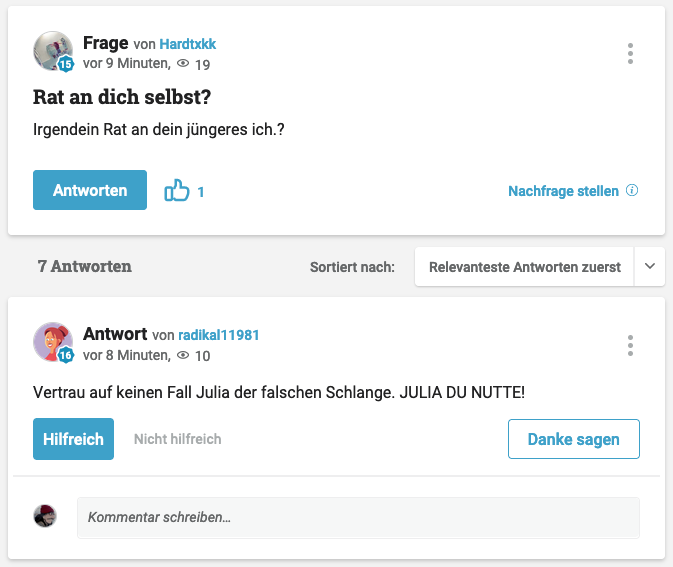Expand the sort order chevron arrow
The height and width of the screenshot is (567, 673).
(x=650, y=267)
